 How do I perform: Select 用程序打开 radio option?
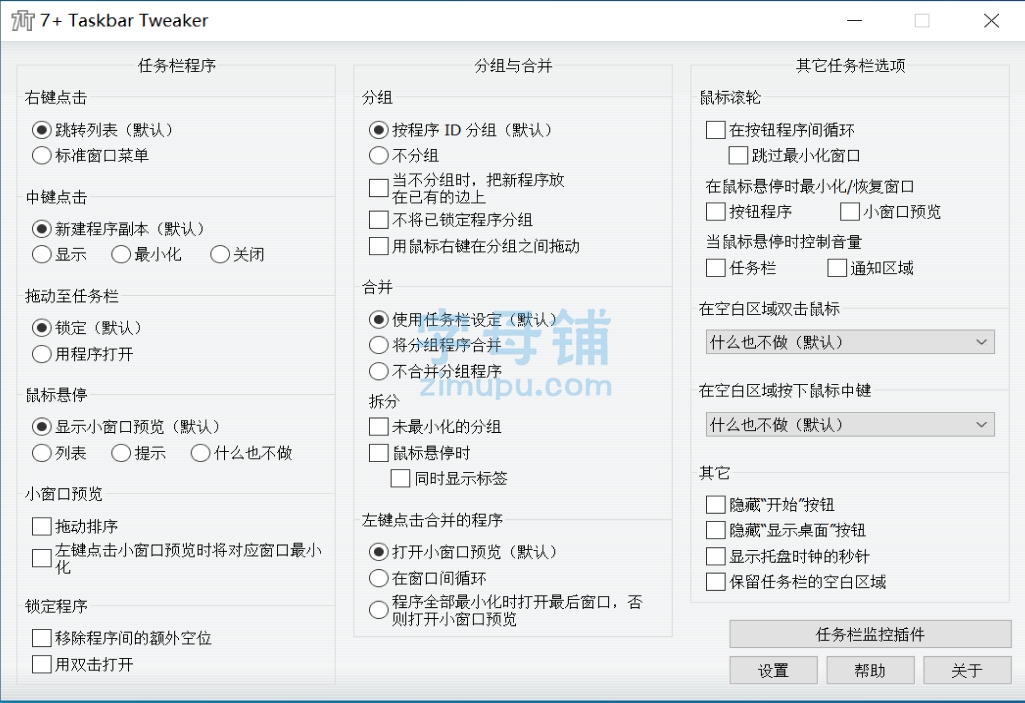click(41, 354)
